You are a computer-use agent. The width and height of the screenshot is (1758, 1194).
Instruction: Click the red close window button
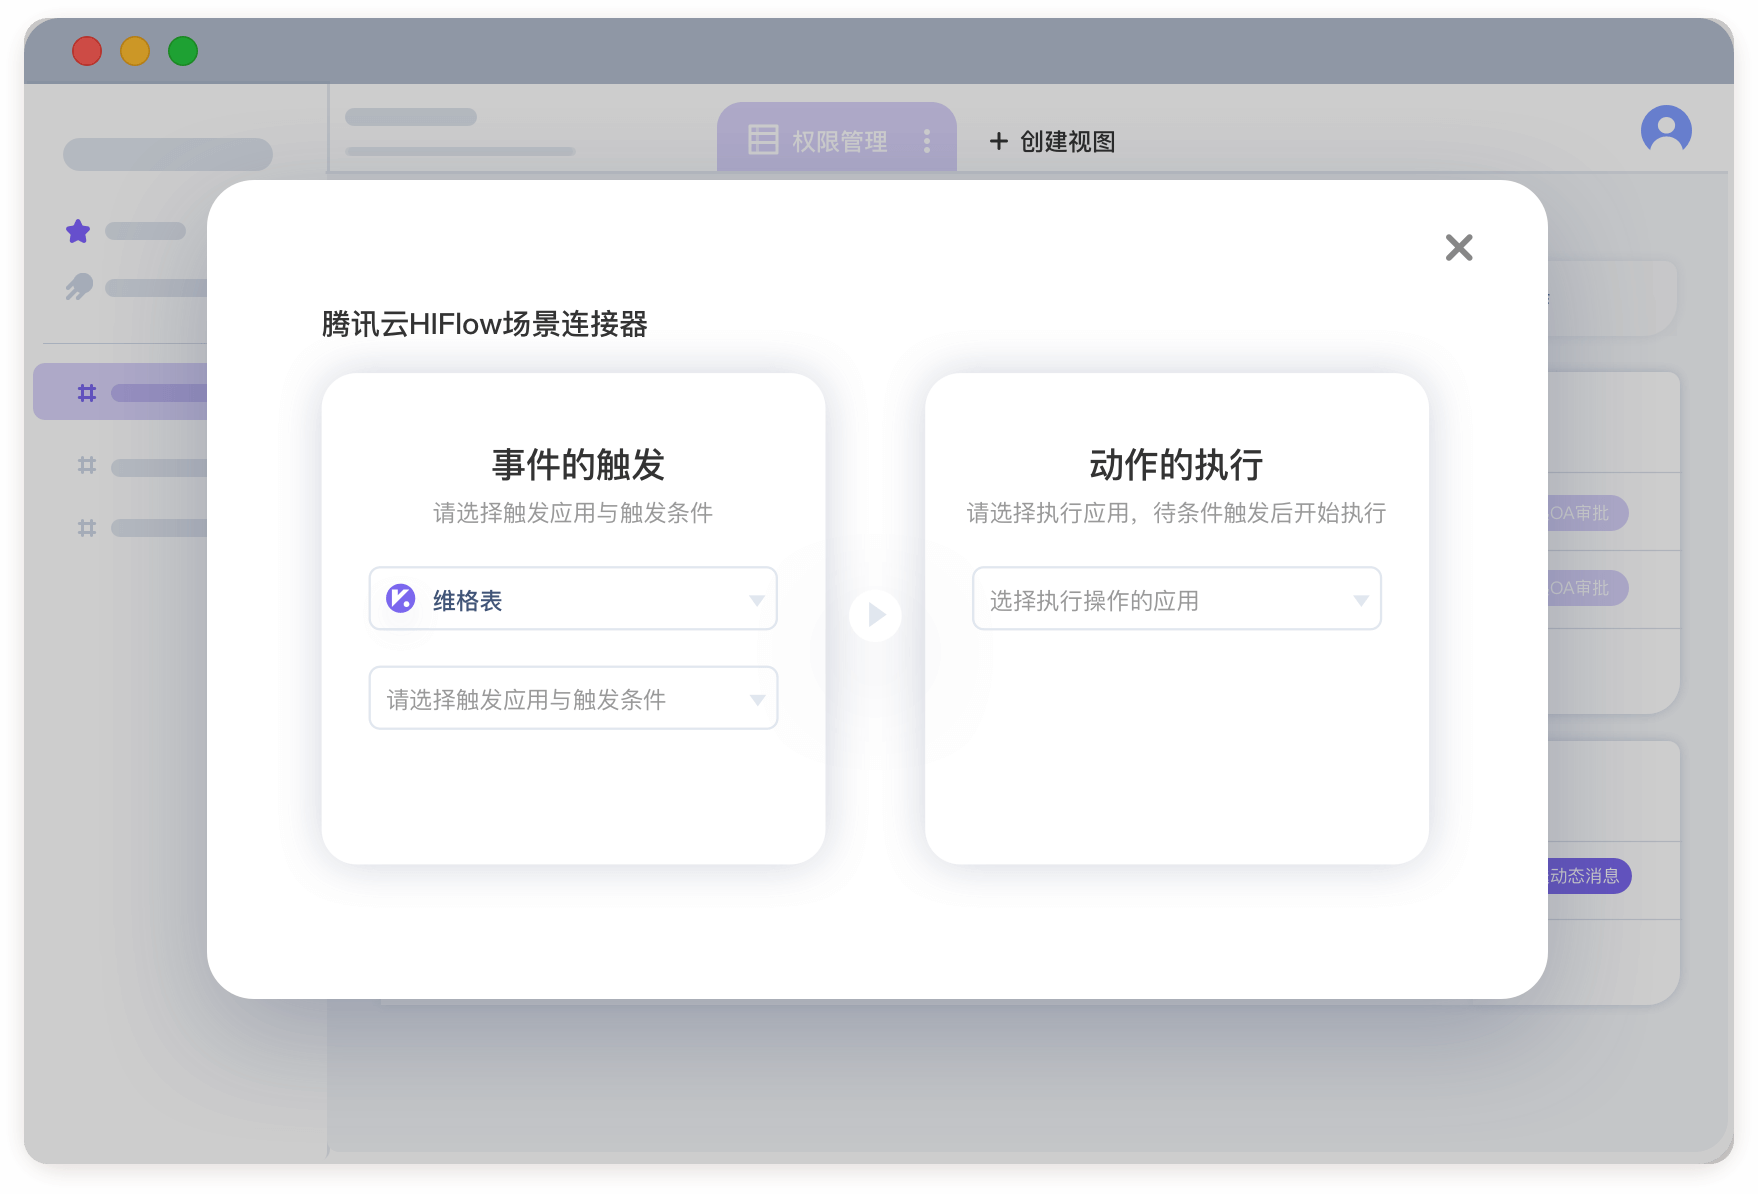pos(87,51)
